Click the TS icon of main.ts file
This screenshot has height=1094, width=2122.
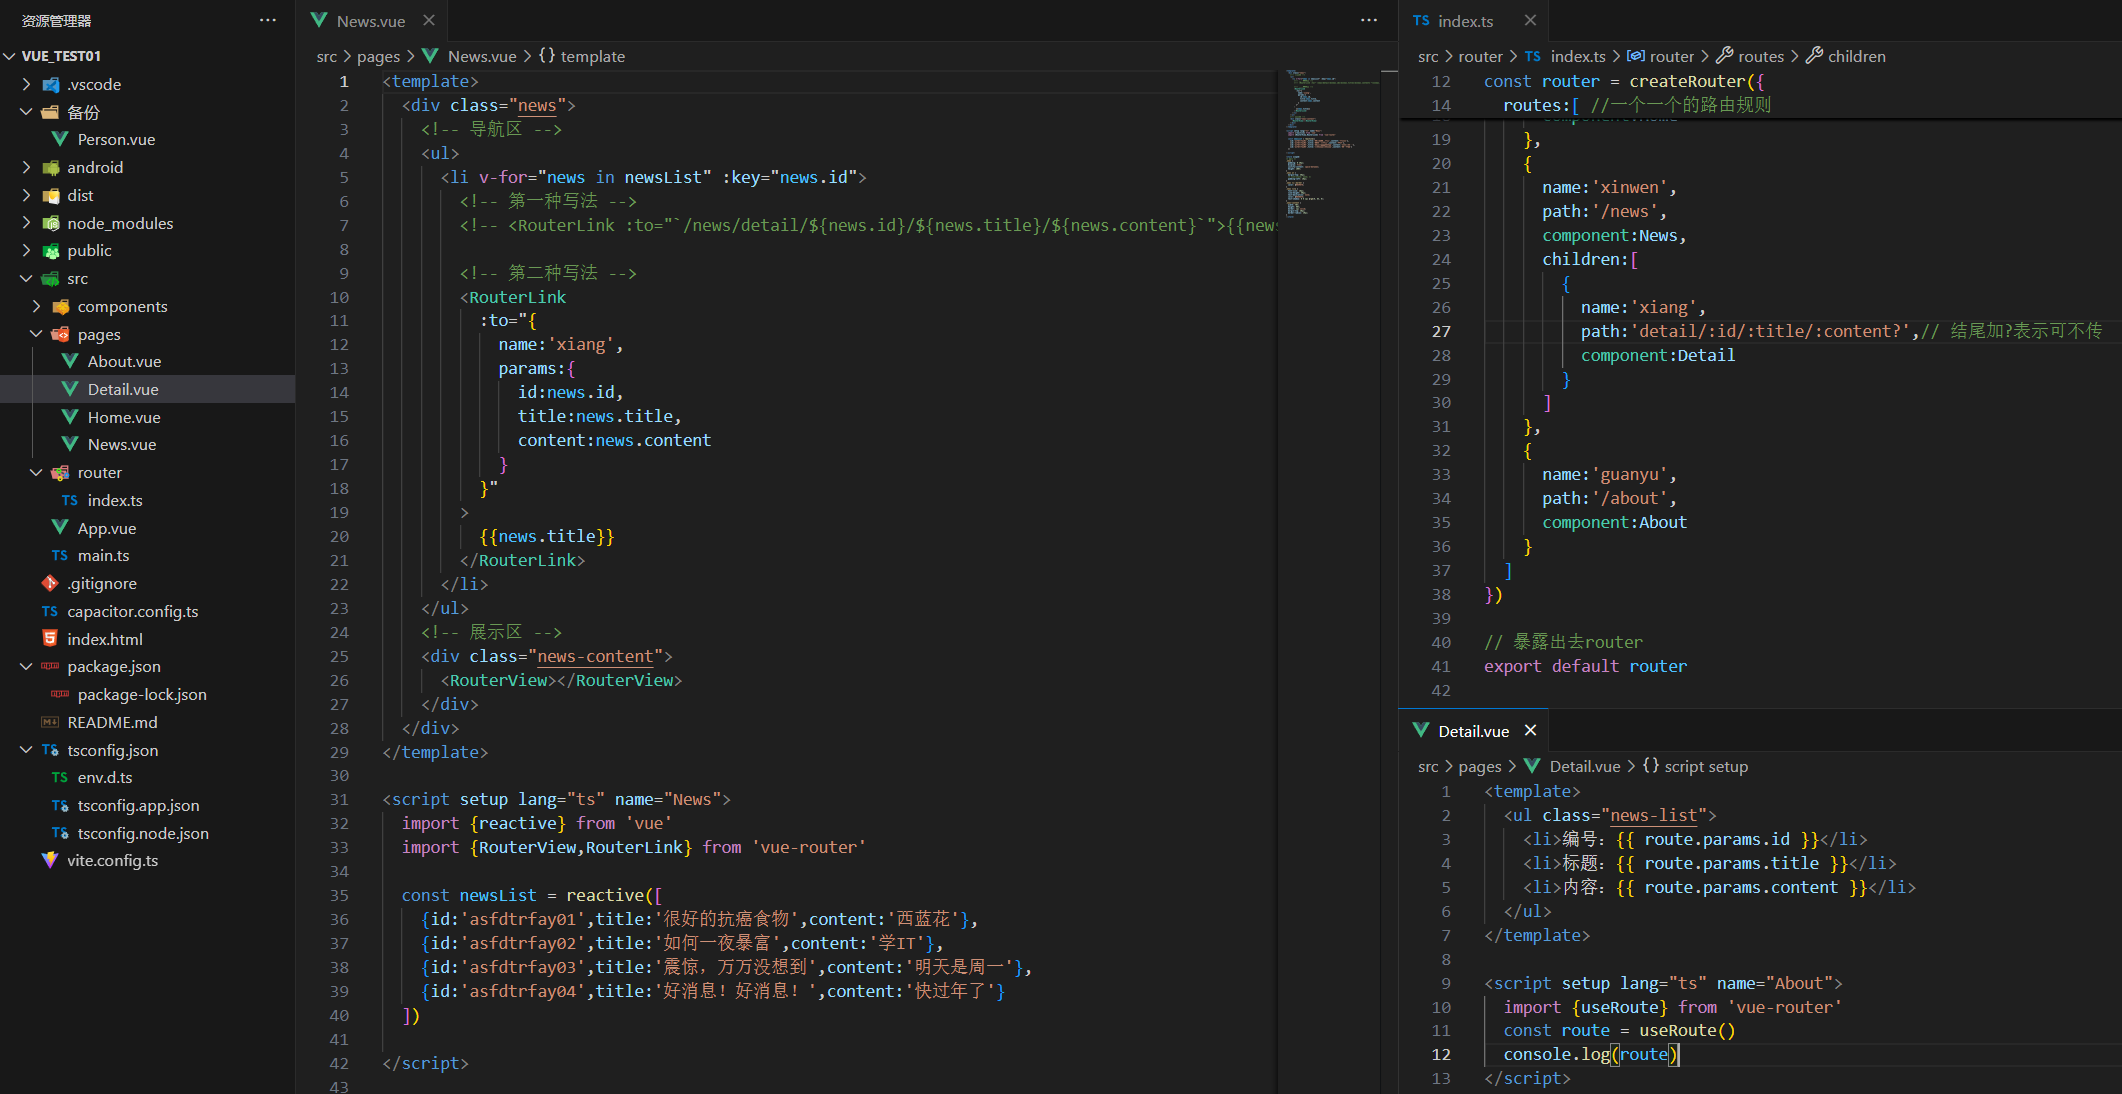(x=60, y=556)
